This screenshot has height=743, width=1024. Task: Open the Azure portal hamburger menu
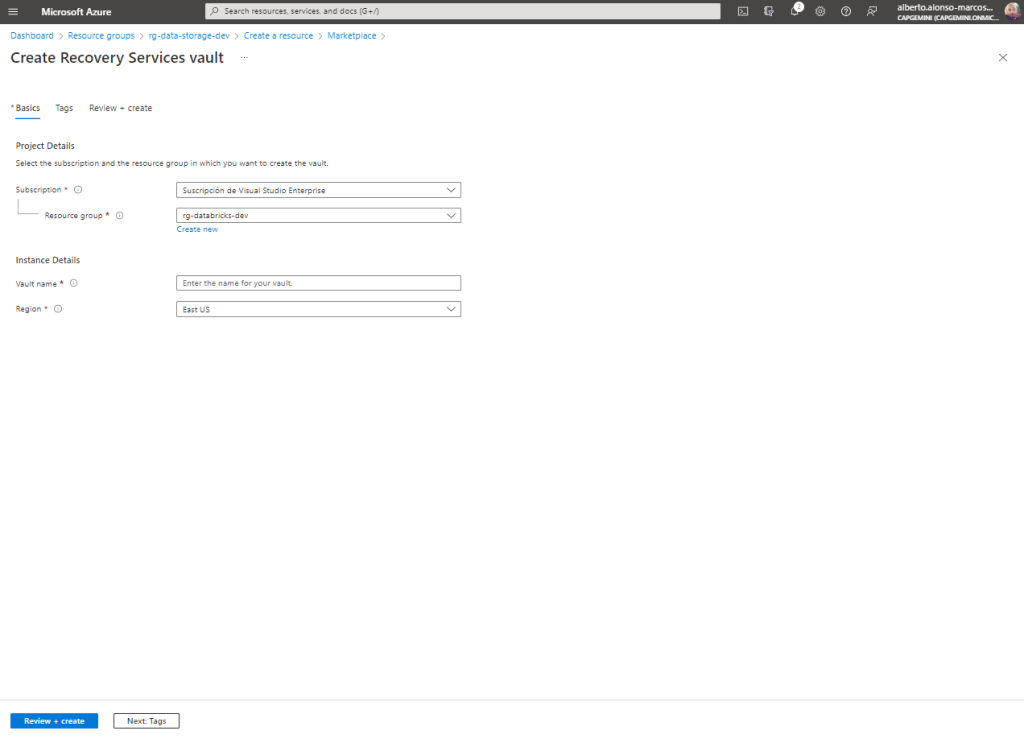click(13, 11)
